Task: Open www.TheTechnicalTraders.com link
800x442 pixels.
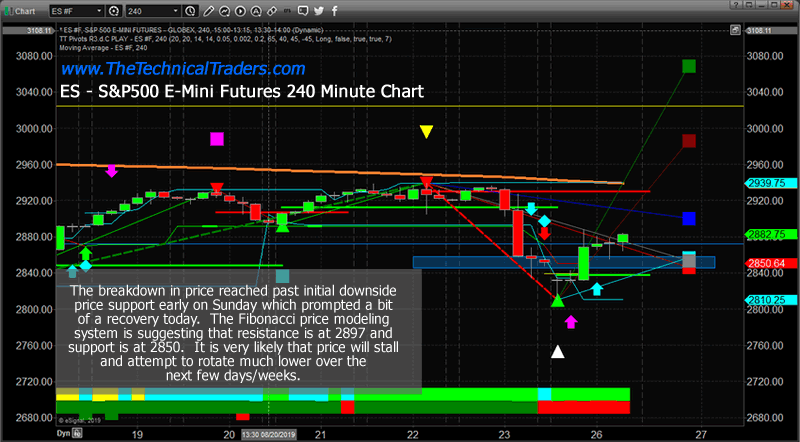Action: (x=183, y=68)
